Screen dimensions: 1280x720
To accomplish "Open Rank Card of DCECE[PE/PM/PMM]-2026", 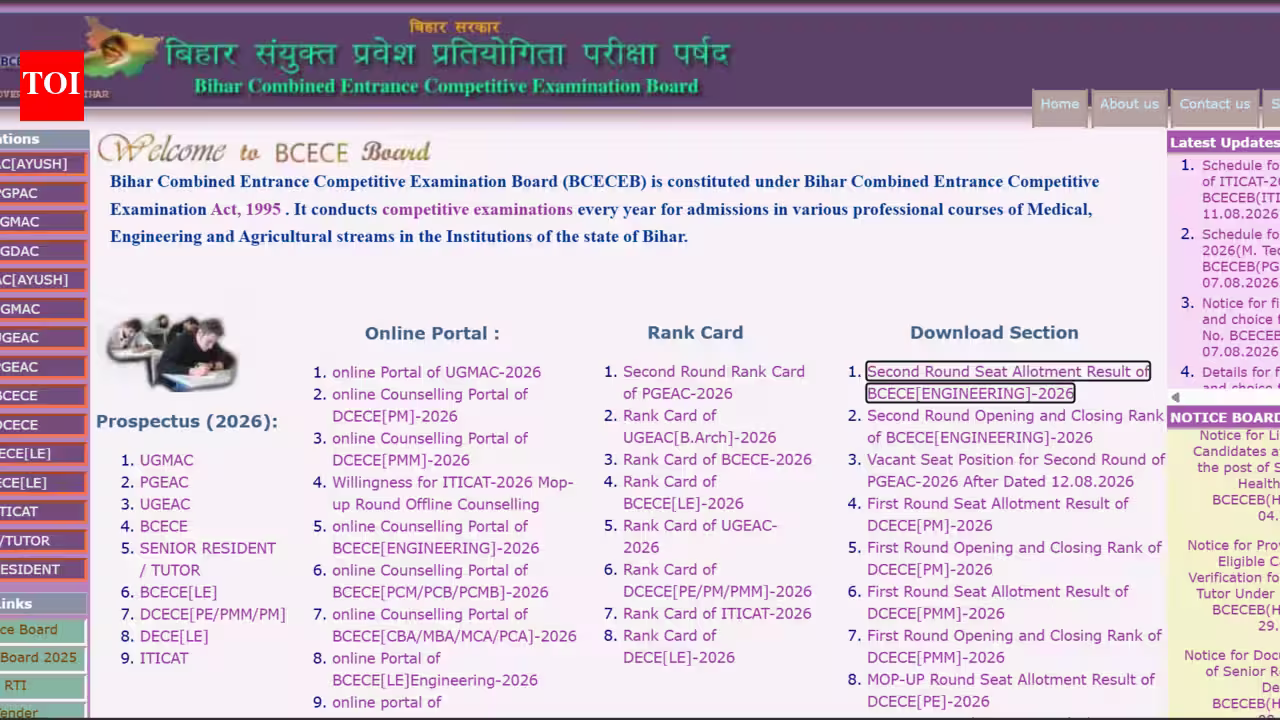I will tap(717, 580).
